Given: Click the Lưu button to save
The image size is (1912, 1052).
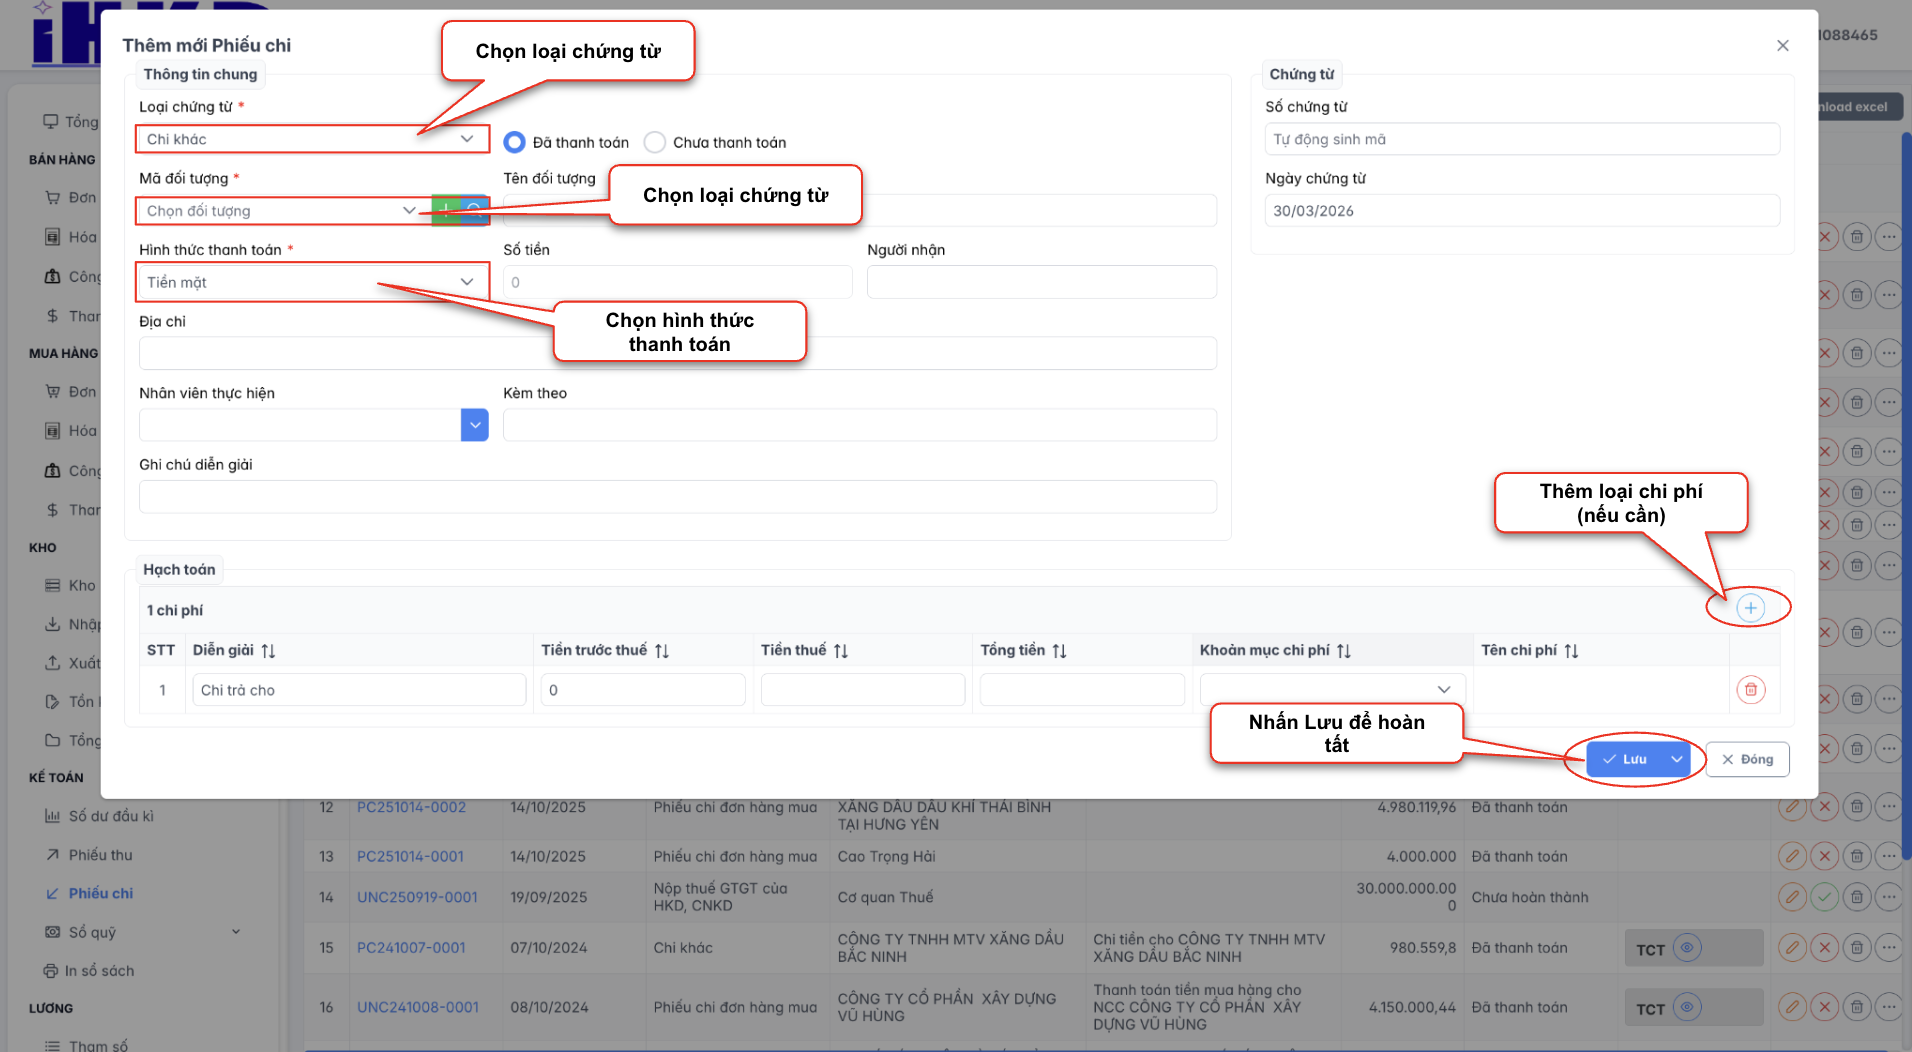Looking at the screenshot, I should coord(1625,760).
